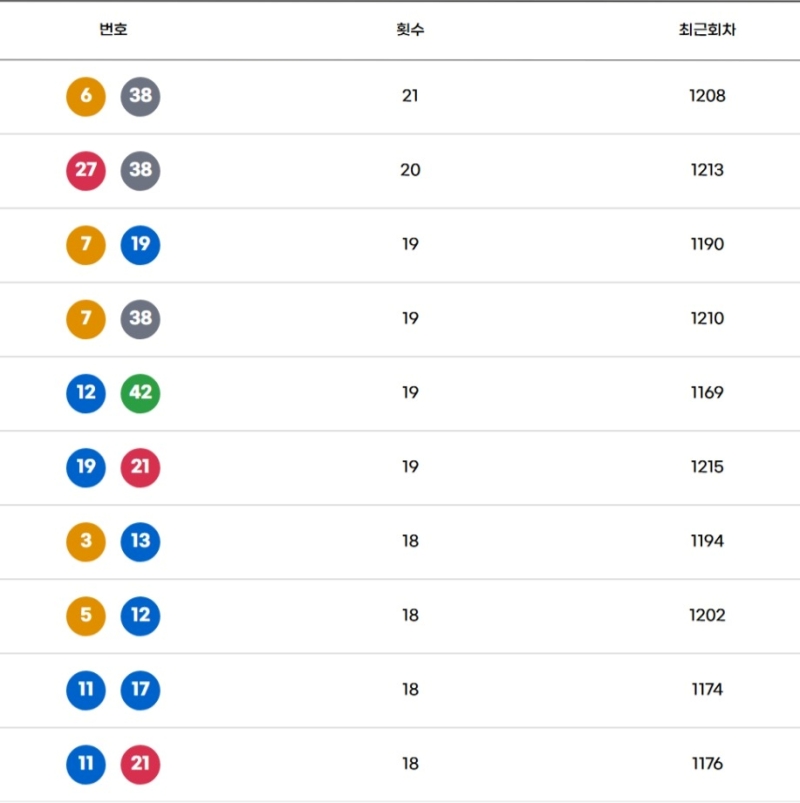
Task: Click the green number 42 ball
Action: 141,393
